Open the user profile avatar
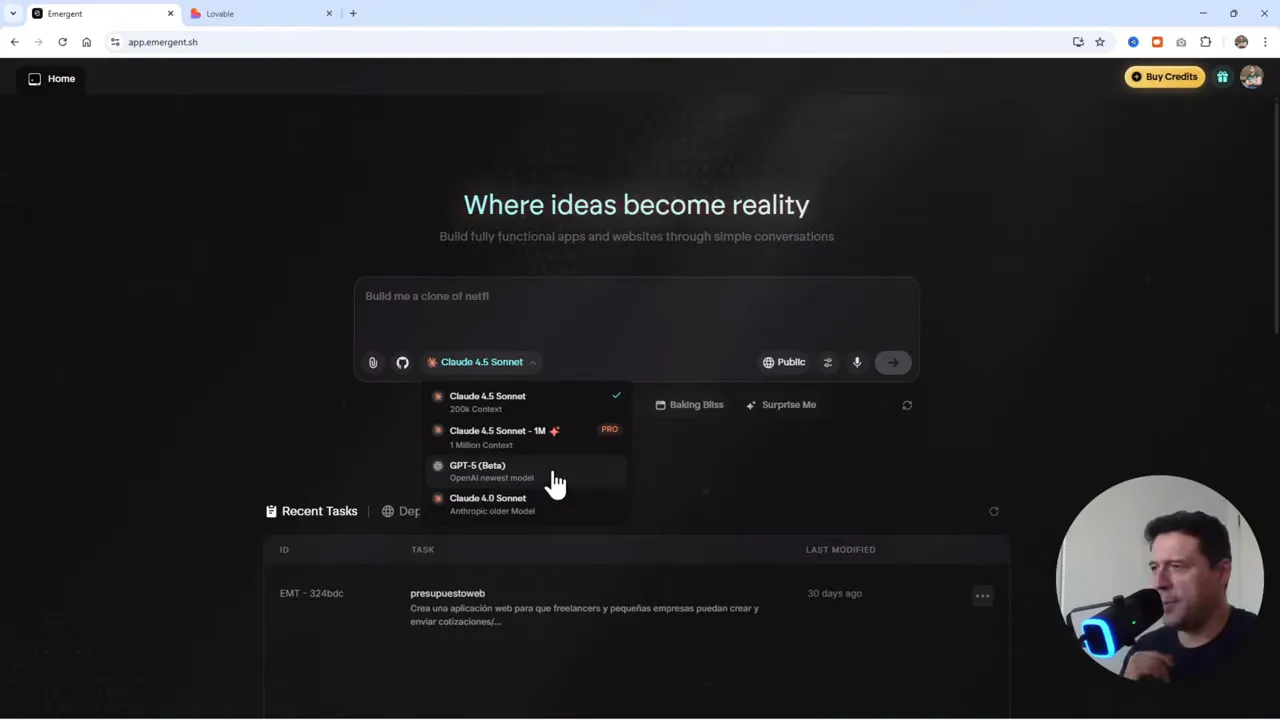The width and height of the screenshot is (1280, 720). click(1251, 77)
